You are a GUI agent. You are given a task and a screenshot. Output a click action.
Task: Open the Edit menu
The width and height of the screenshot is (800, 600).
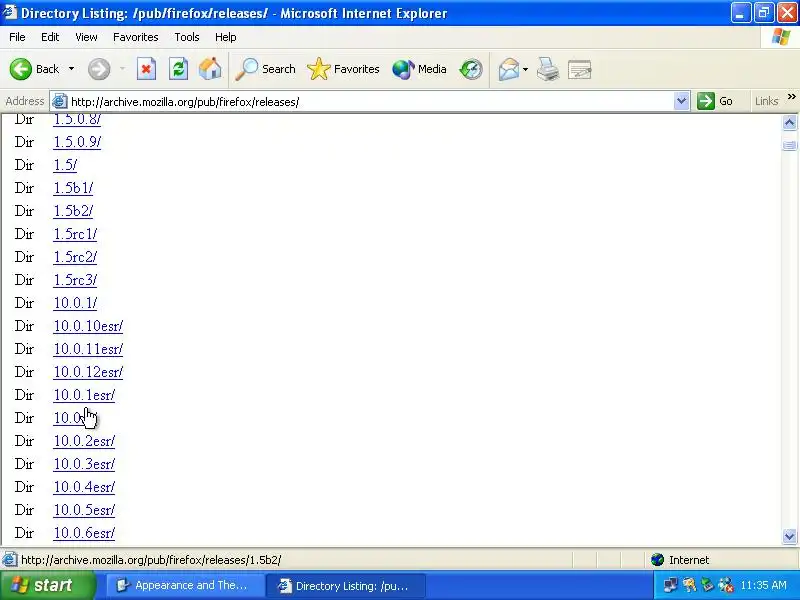click(x=50, y=37)
